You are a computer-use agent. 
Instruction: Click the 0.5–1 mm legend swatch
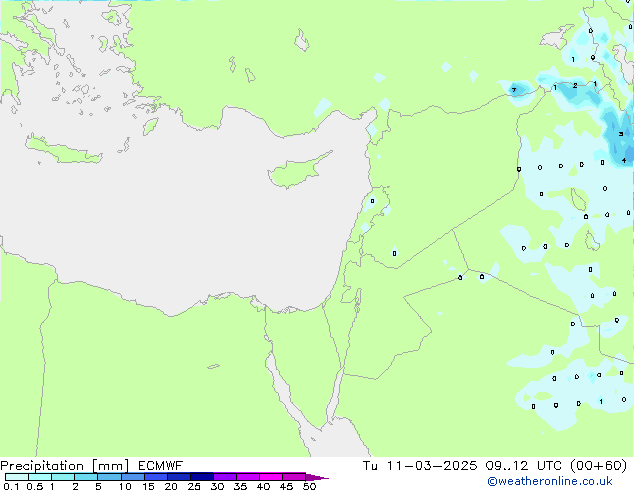tap(40, 477)
